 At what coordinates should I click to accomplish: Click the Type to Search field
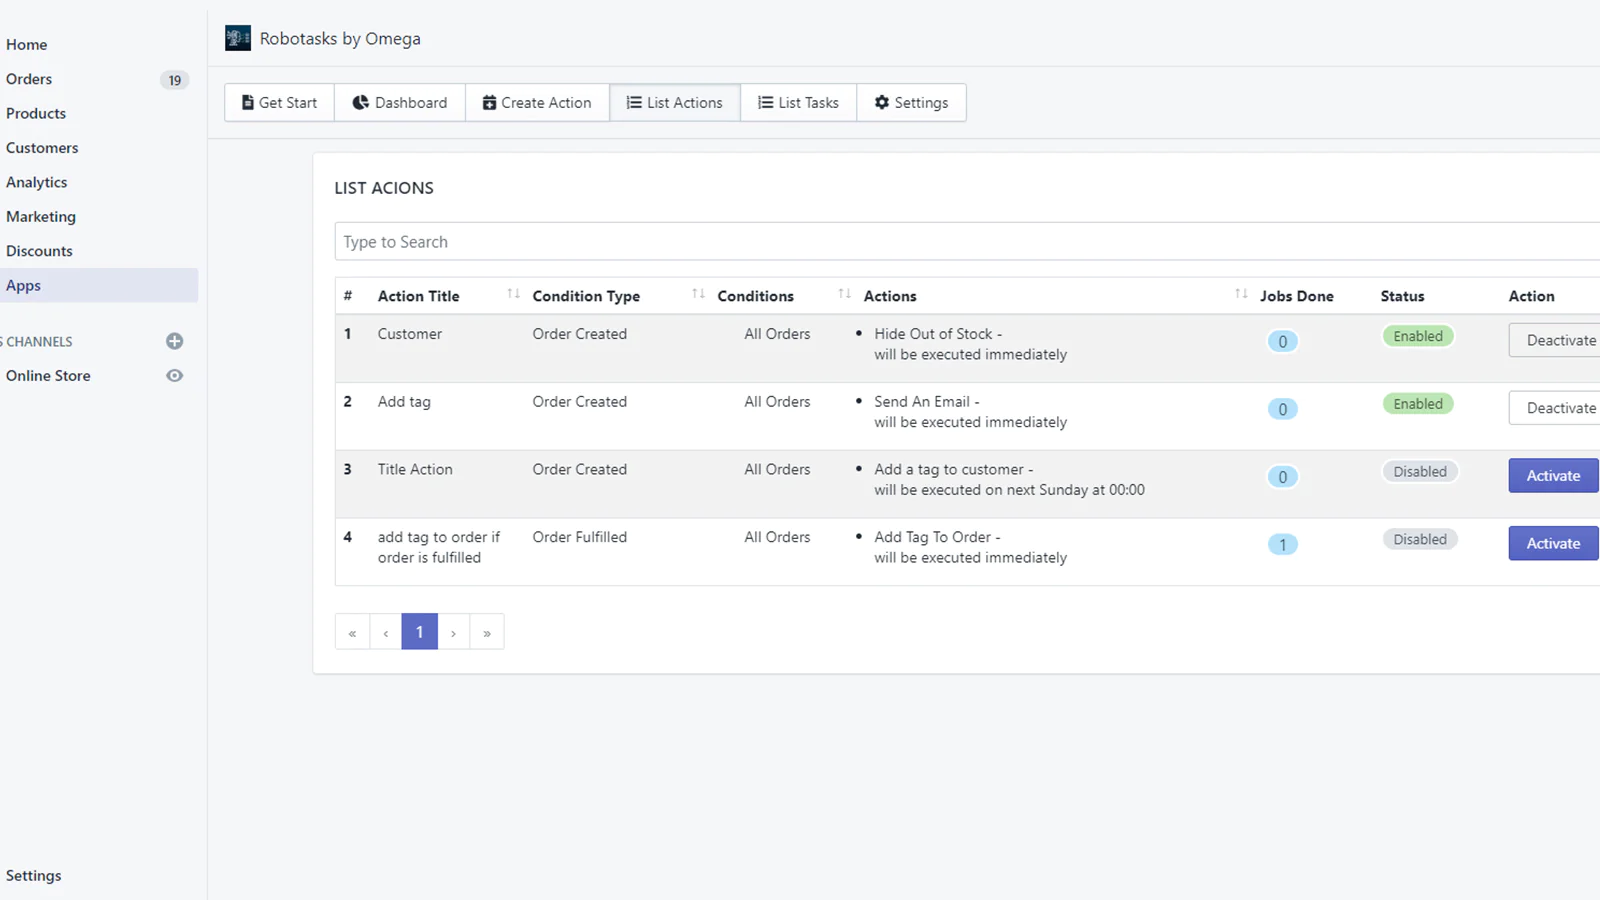700,241
